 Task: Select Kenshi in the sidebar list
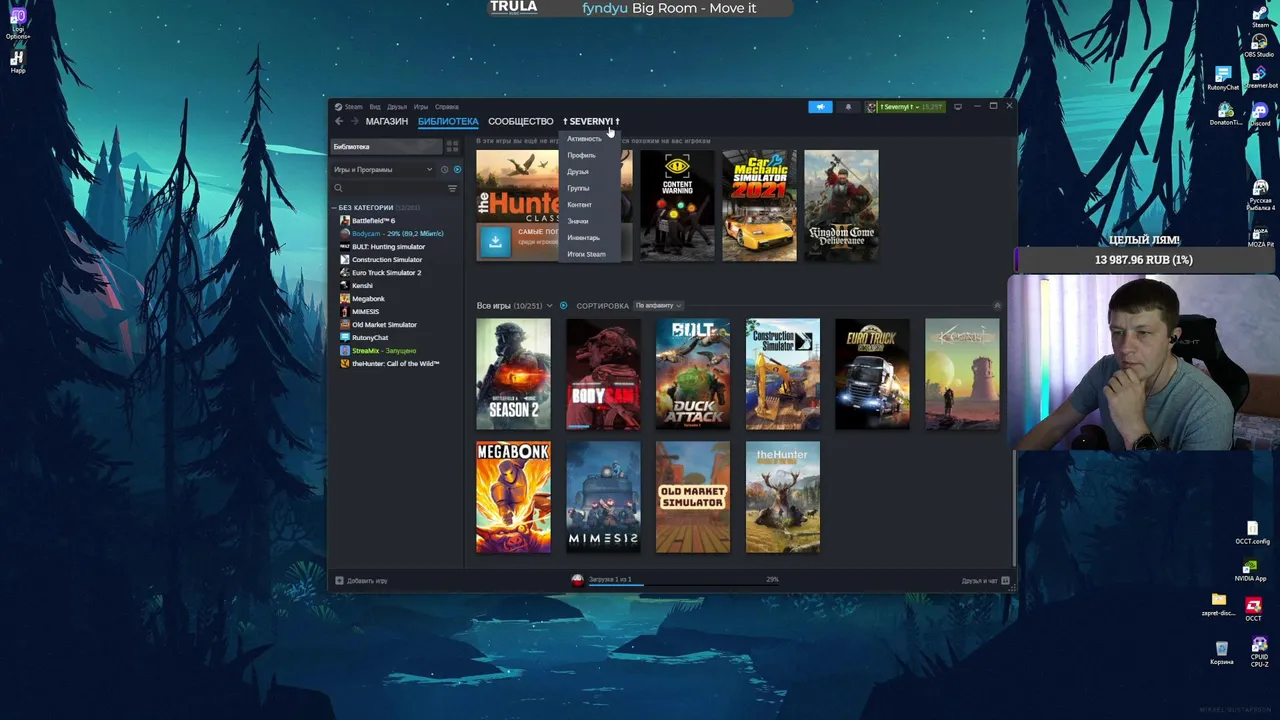click(x=362, y=285)
